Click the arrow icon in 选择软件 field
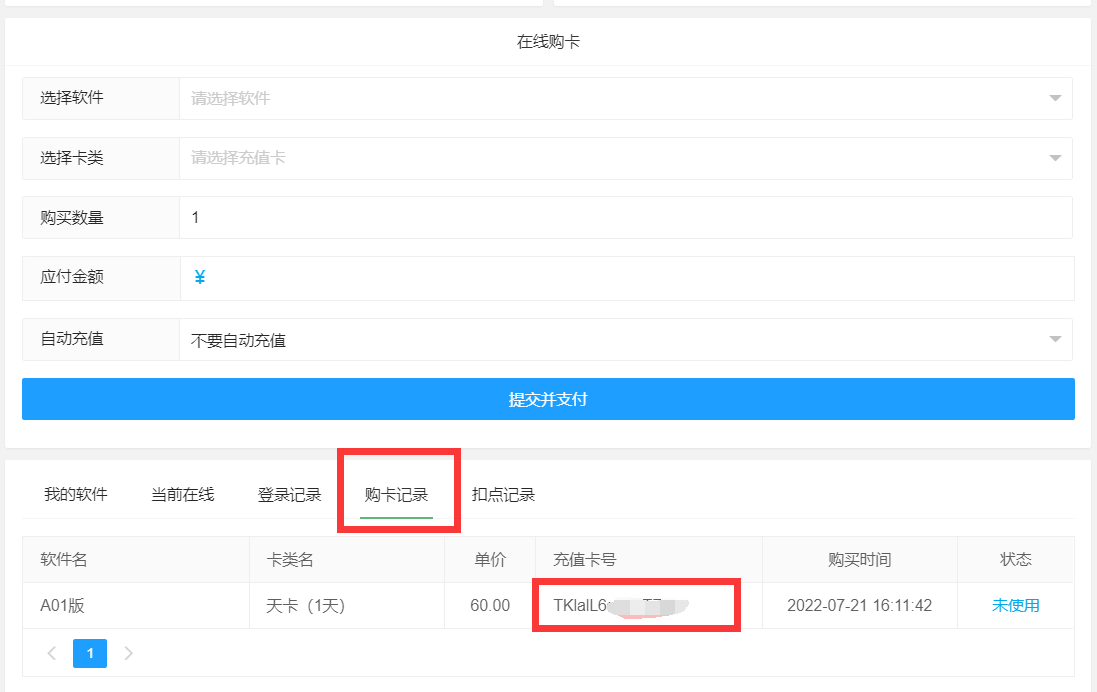 [x=1055, y=99]
